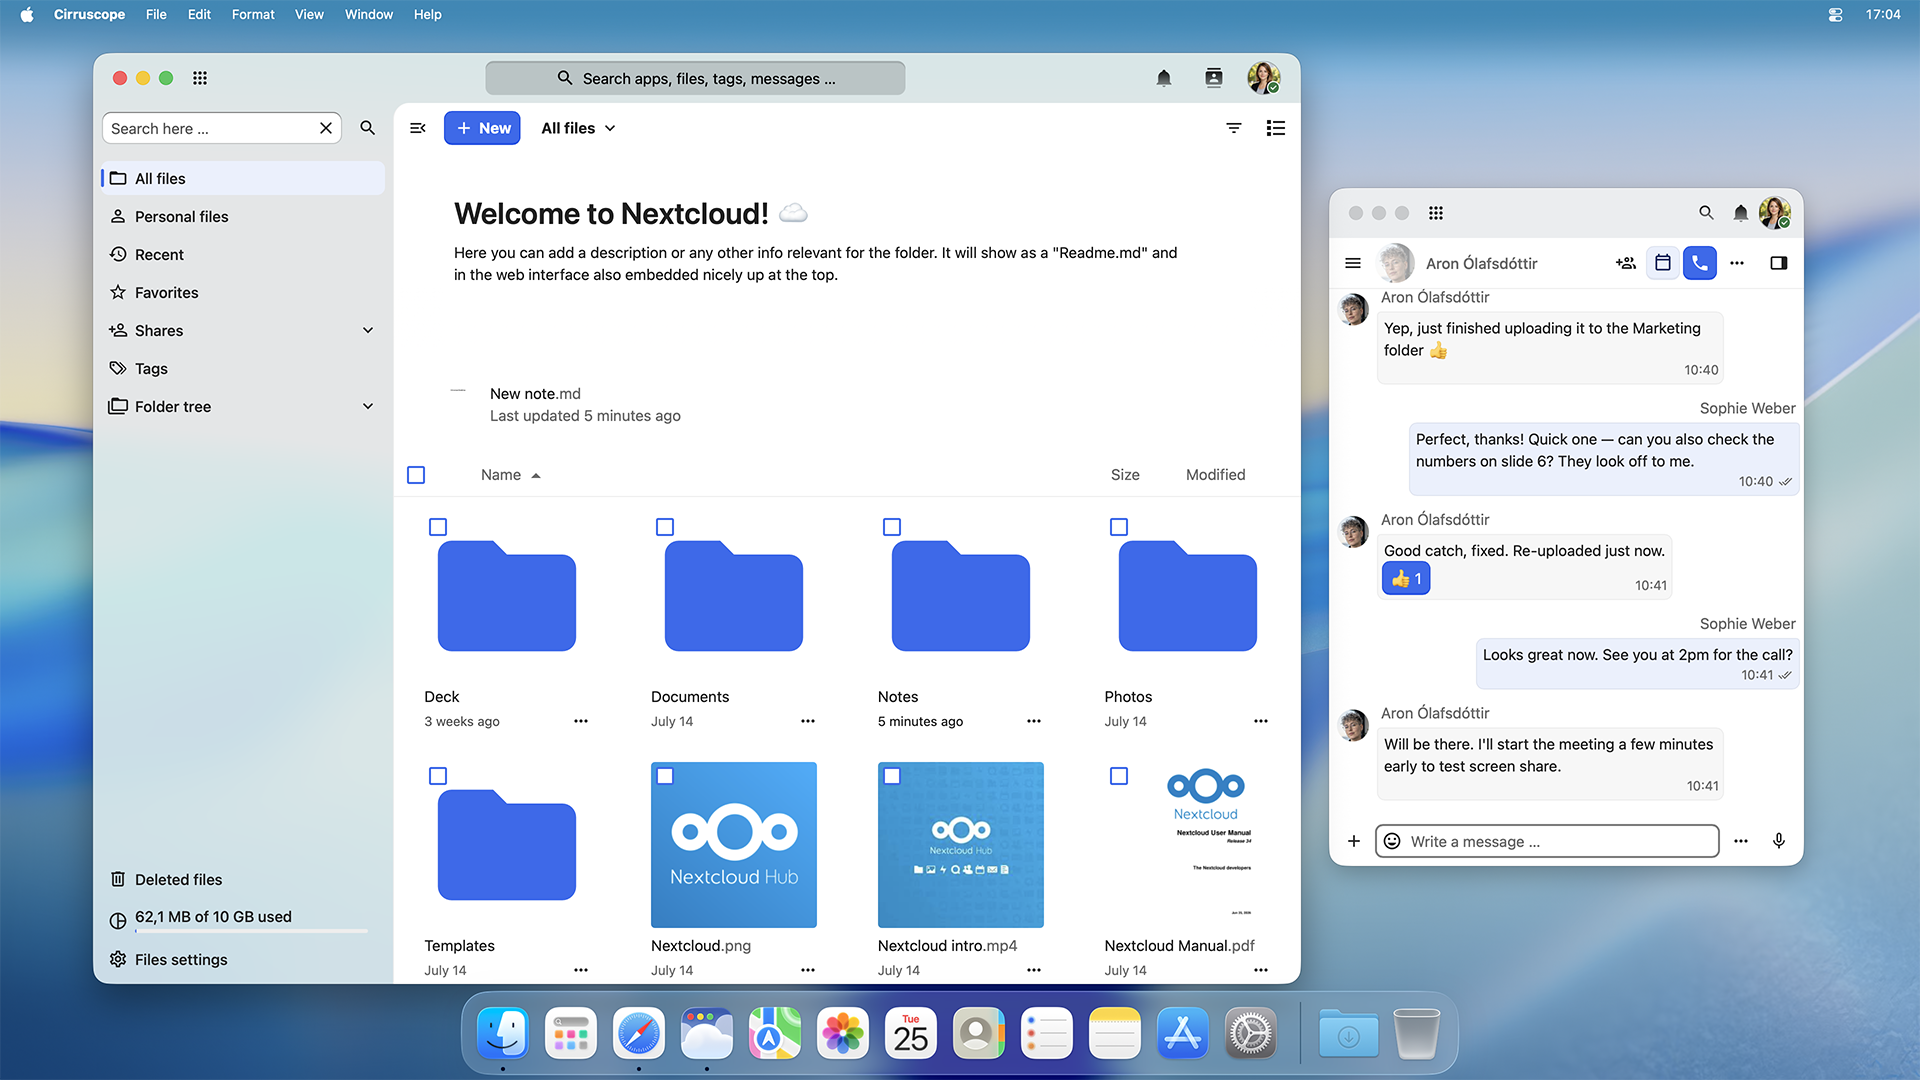Add participants to Aron's conversation

click(x=1625, y=263)
